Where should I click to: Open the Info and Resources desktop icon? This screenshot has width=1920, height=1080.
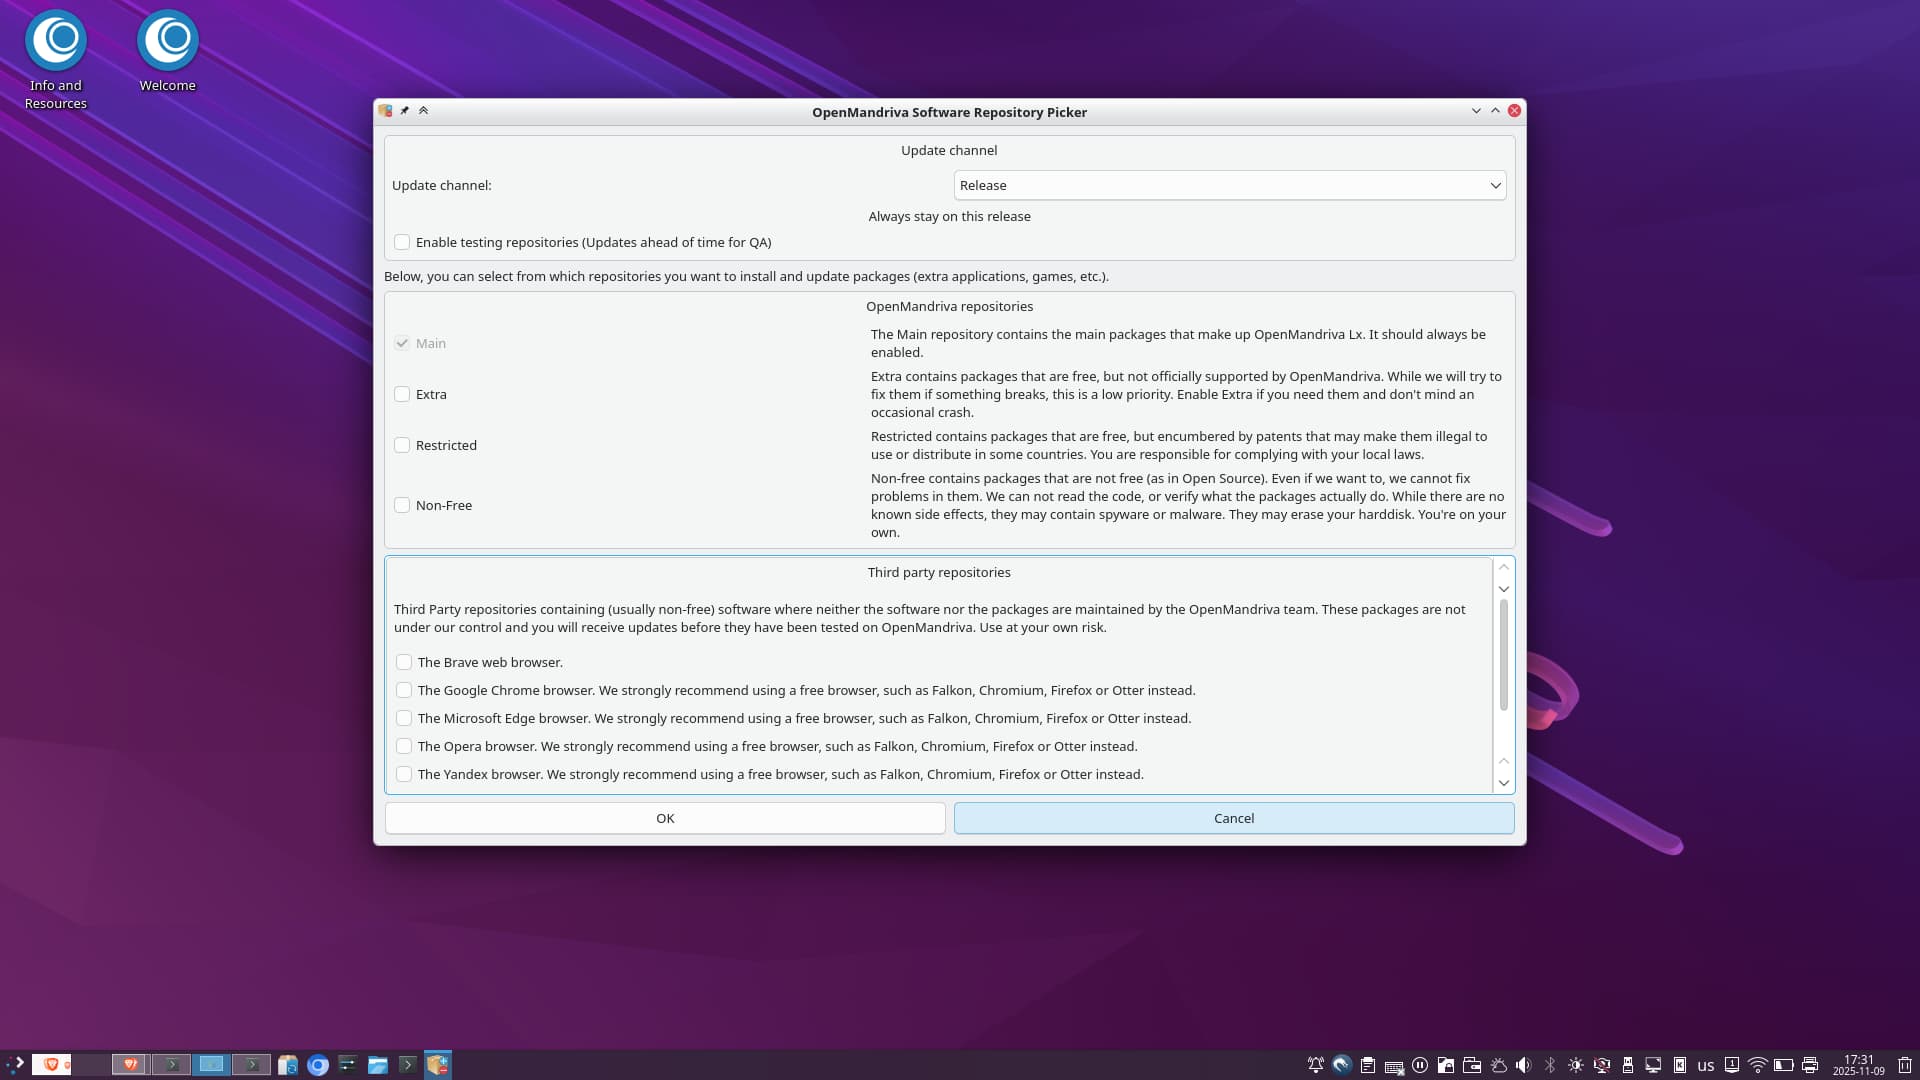coord(56,41)
